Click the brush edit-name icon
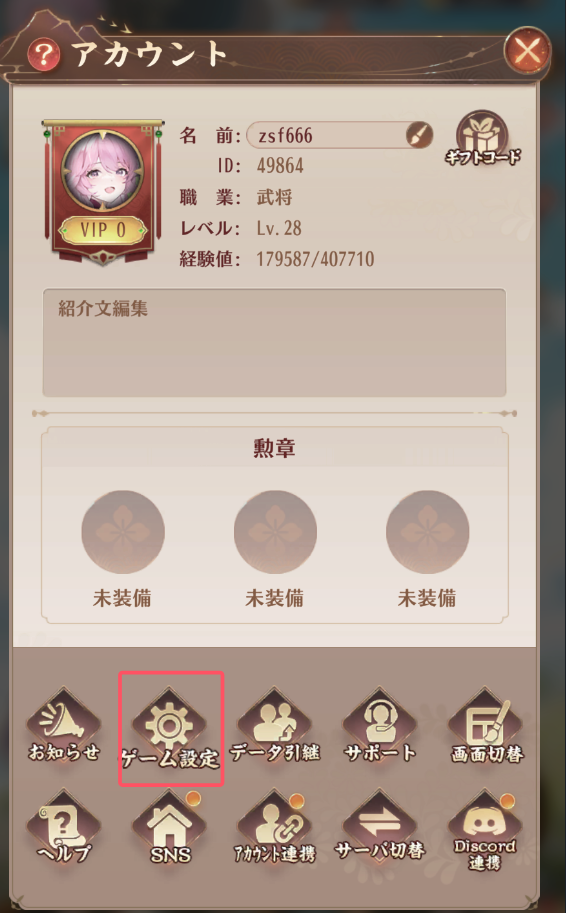 [x=419, y=135]
